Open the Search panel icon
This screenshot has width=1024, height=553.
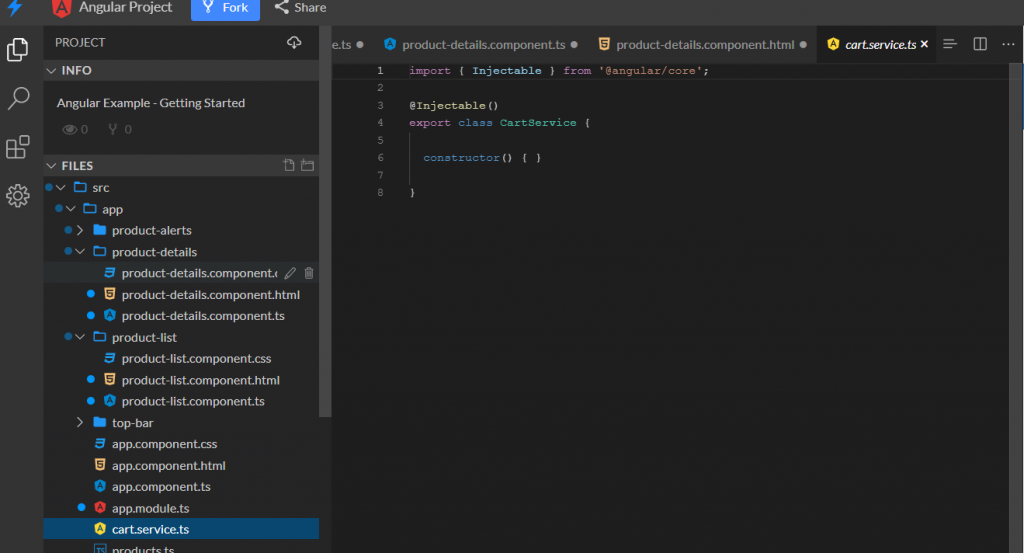pos(18,98)
